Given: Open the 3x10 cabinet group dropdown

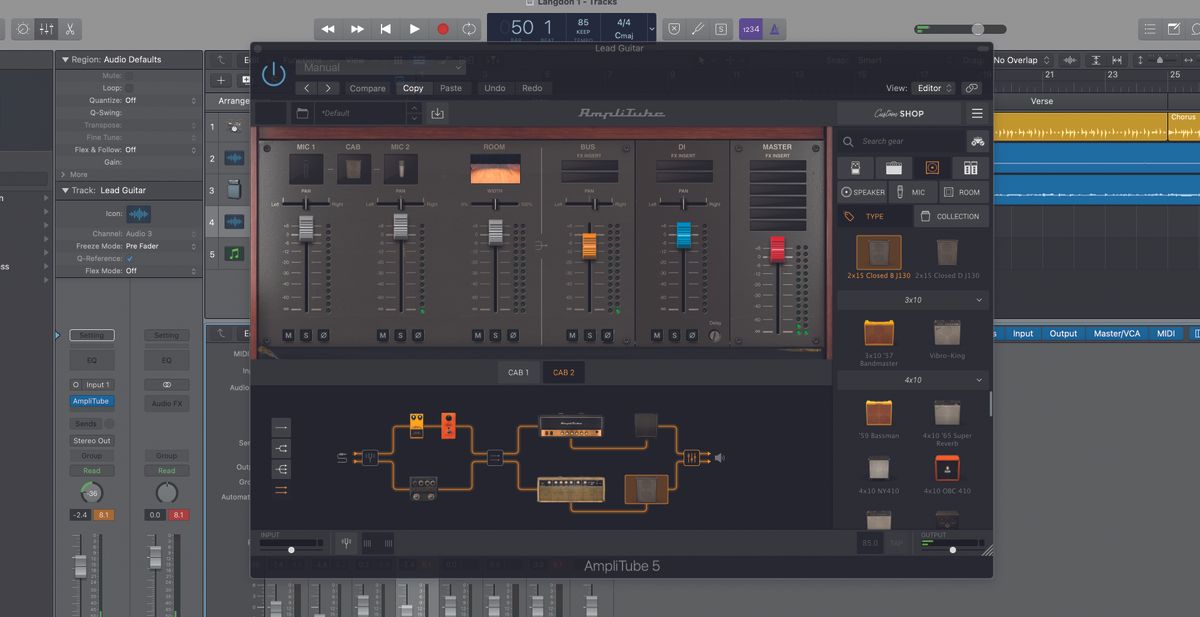Looking at the screenshot, I should tap(913, 299).
